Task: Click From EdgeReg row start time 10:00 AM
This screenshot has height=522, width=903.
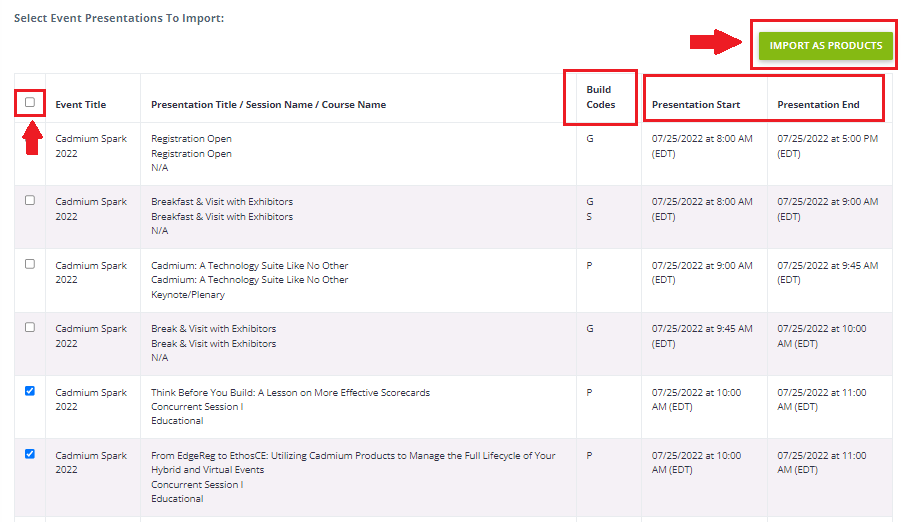Action: click(x=696, y=463)
